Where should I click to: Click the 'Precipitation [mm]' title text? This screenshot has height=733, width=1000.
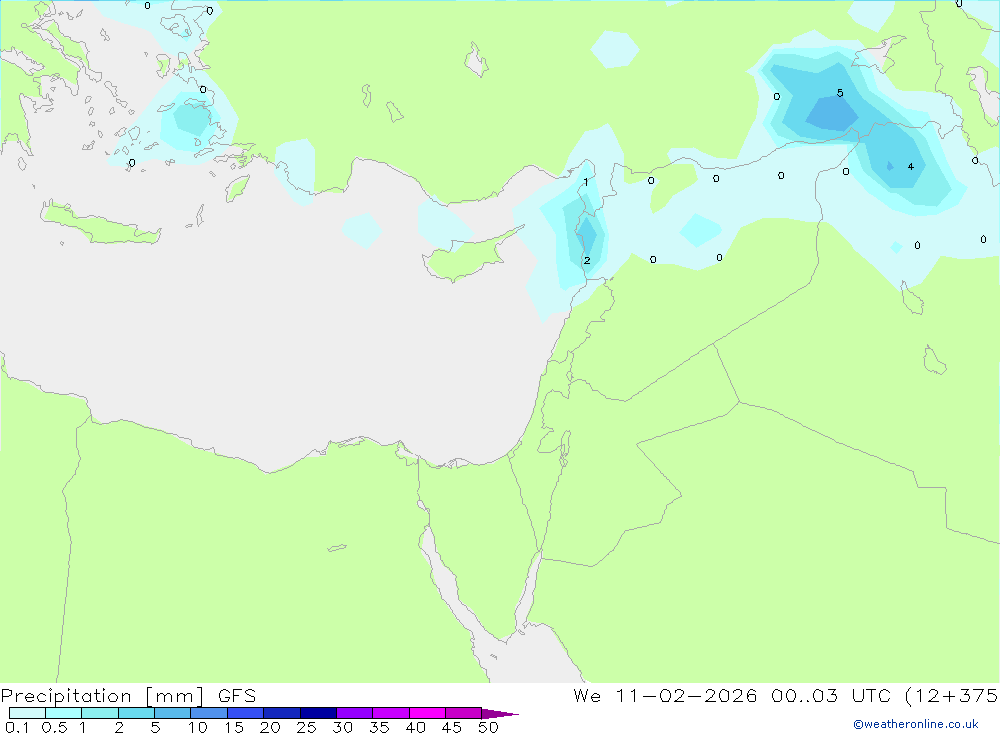click(x=102, y=696)
